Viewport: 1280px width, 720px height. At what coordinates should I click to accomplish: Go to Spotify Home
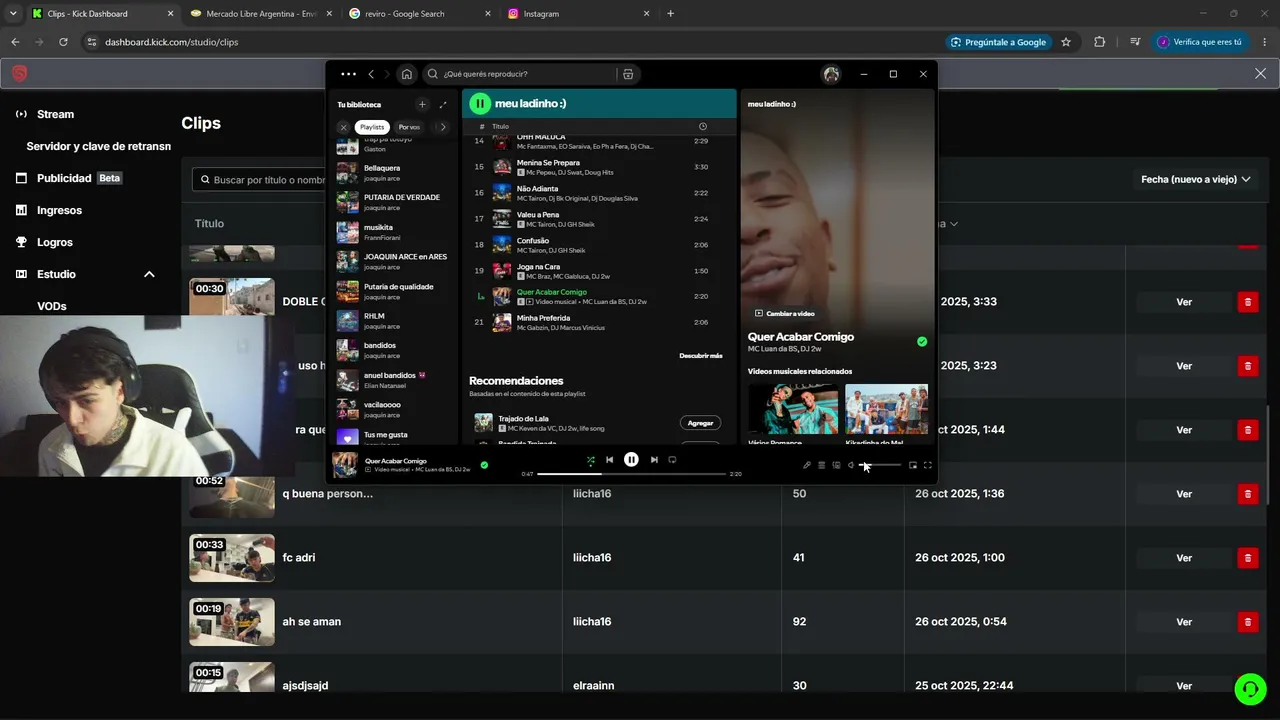pos(406,74)
